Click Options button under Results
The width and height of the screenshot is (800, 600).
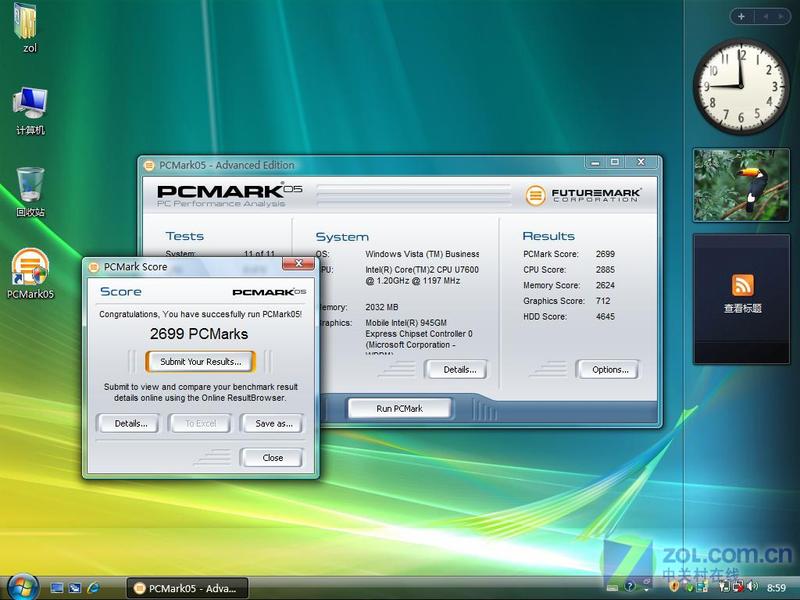tap(610, 369)
